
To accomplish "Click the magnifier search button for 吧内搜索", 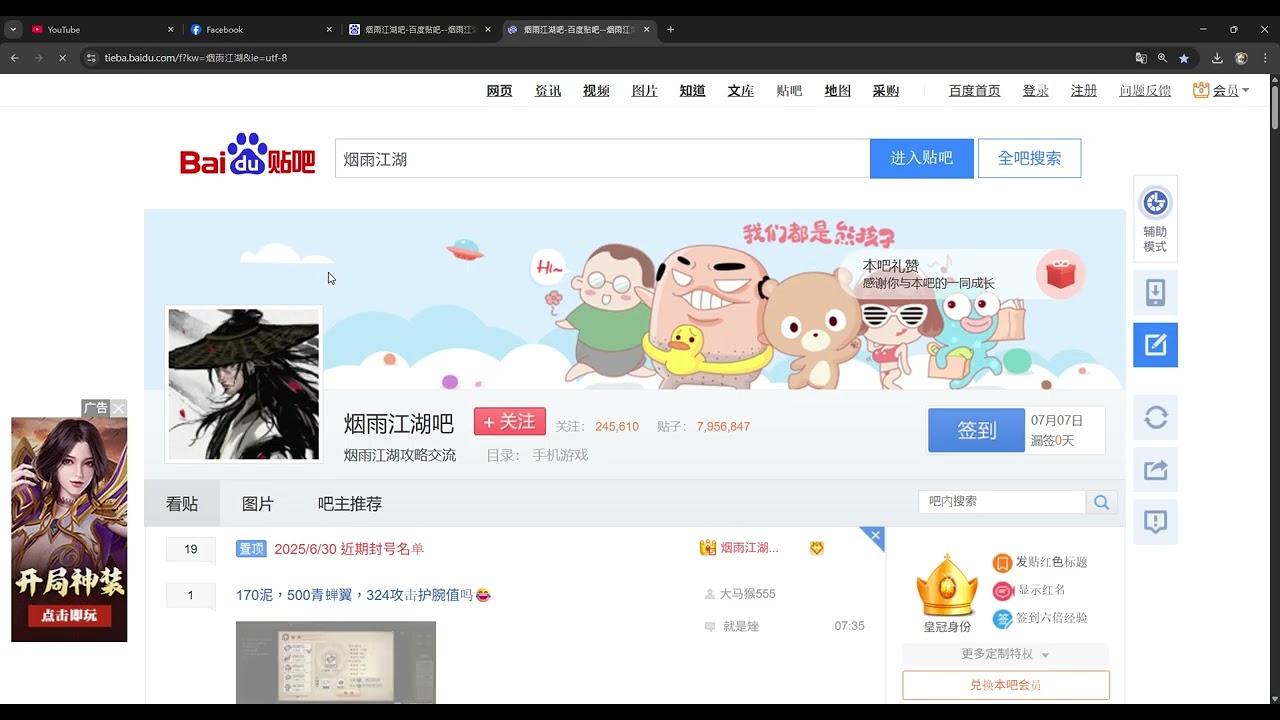I will pyautogui.click(x=1101, y=502).
